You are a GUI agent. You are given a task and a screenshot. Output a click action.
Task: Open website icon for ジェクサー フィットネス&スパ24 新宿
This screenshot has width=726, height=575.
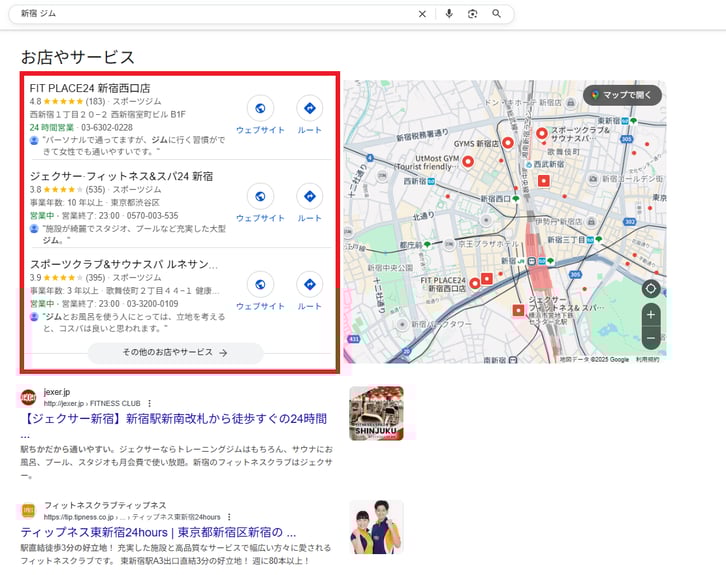(x=260, y=196)
